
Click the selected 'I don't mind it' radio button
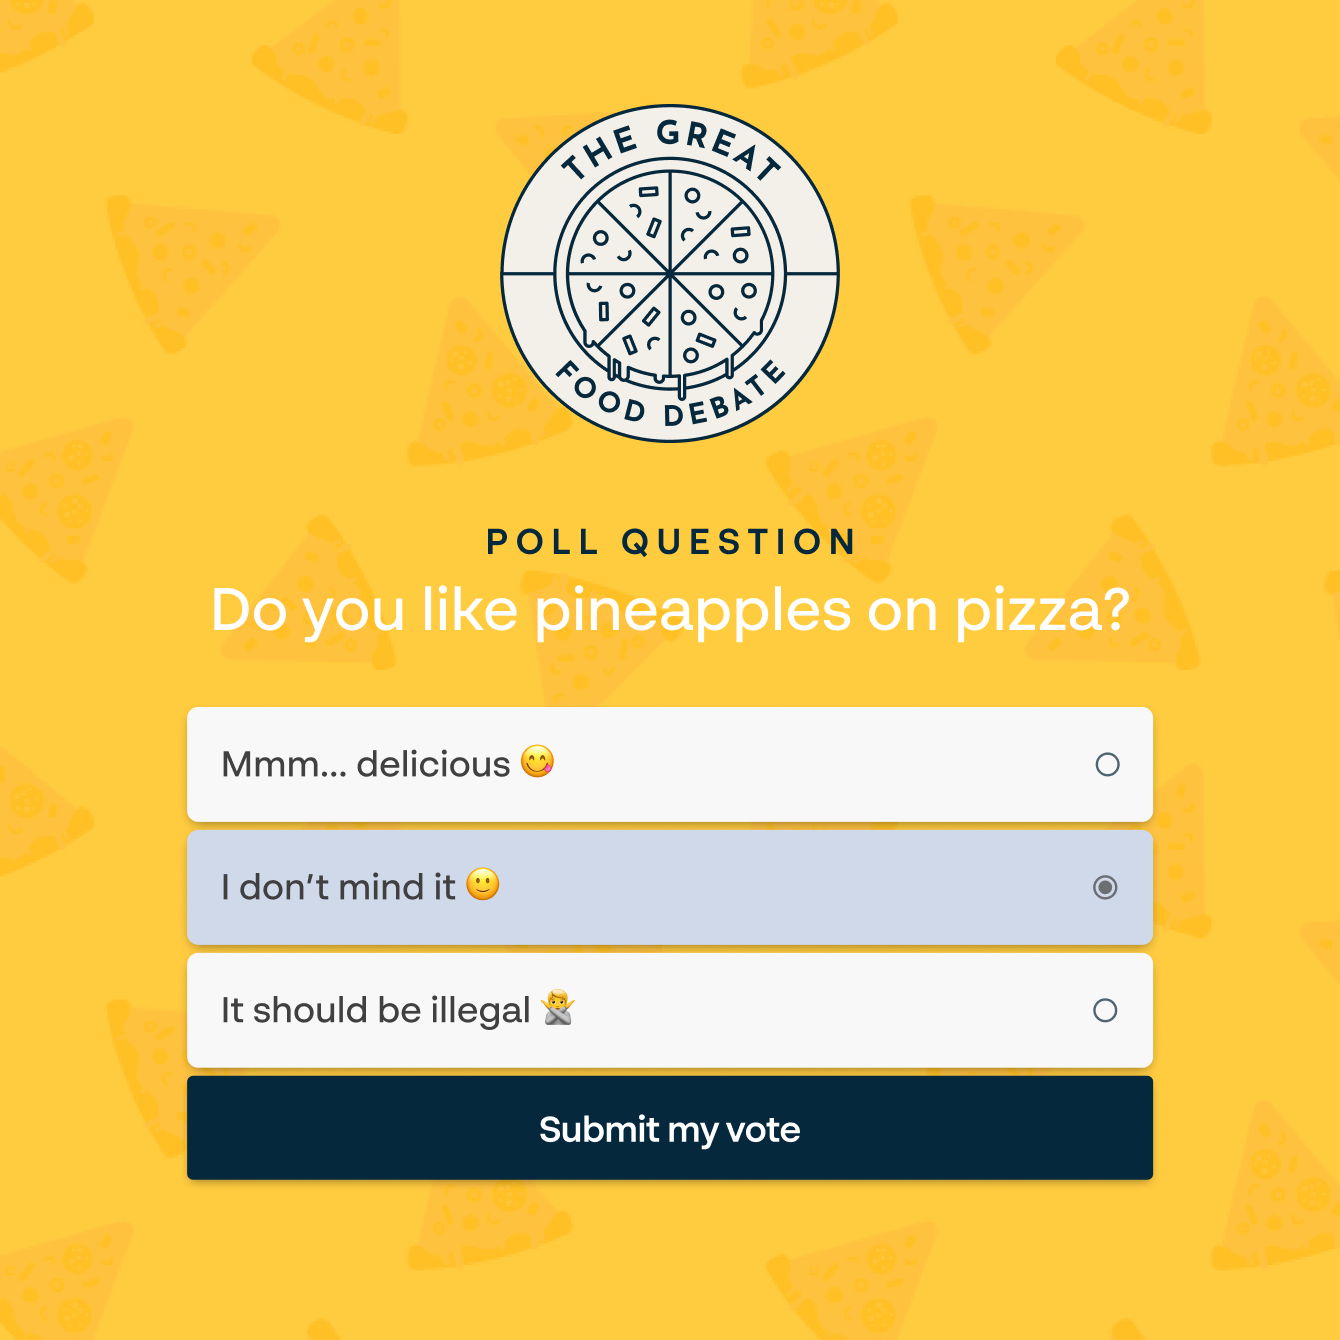pos(1105,886)
